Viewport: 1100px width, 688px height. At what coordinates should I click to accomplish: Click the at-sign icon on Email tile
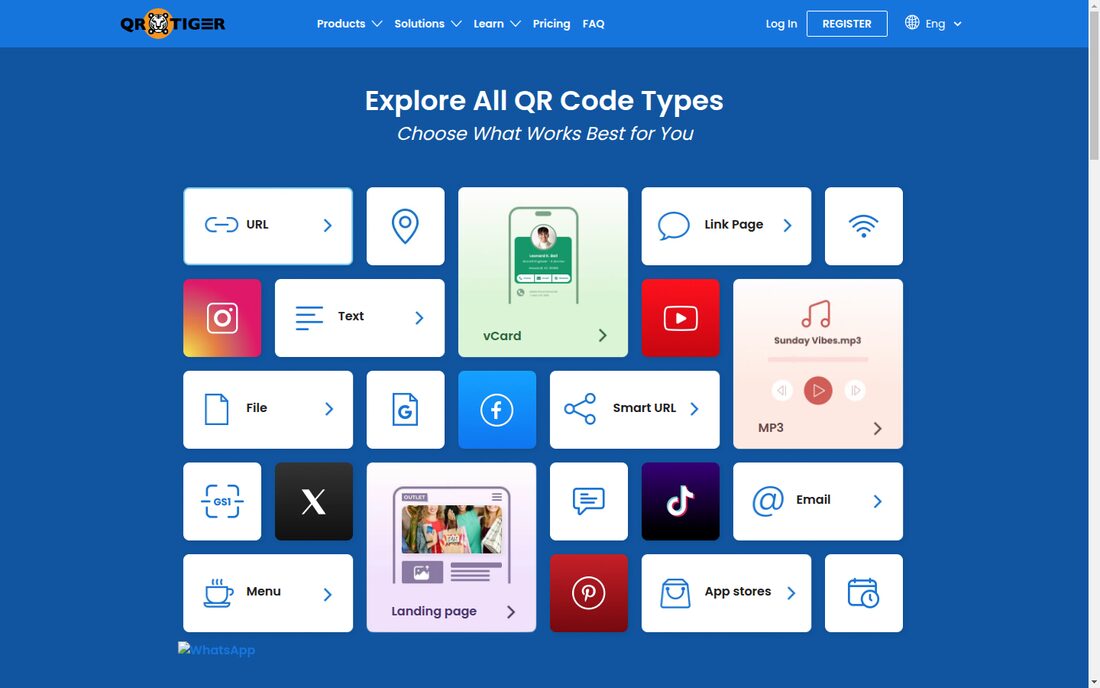point(767,501)
